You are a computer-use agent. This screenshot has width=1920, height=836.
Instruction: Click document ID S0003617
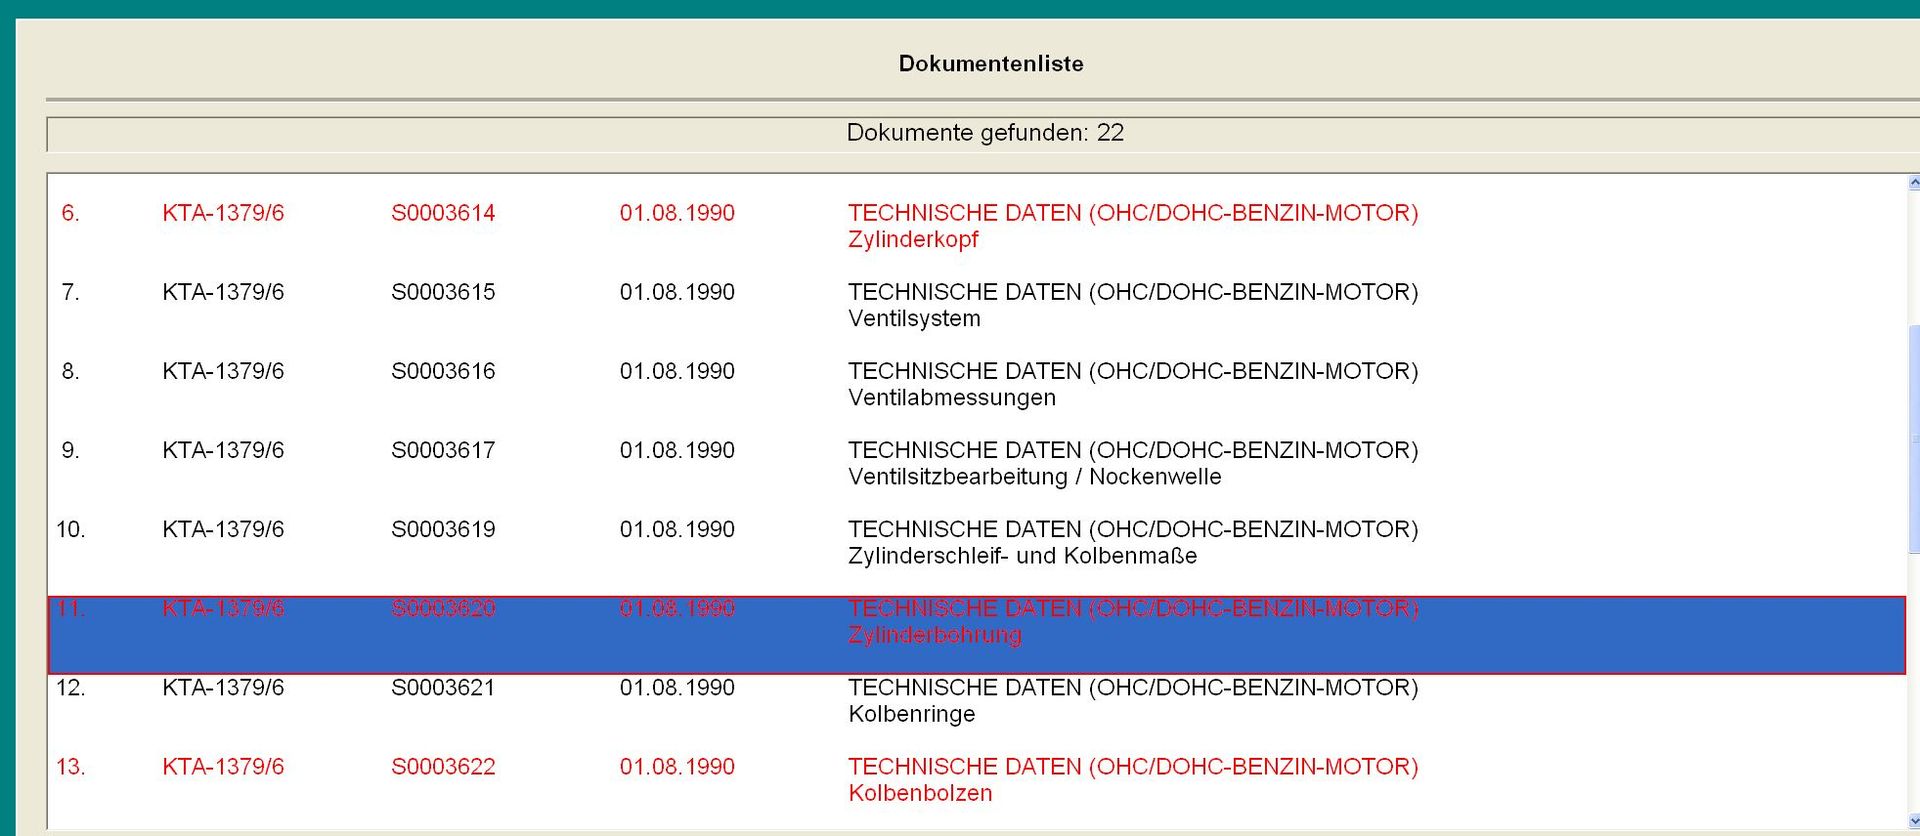[x=443, y=450]
